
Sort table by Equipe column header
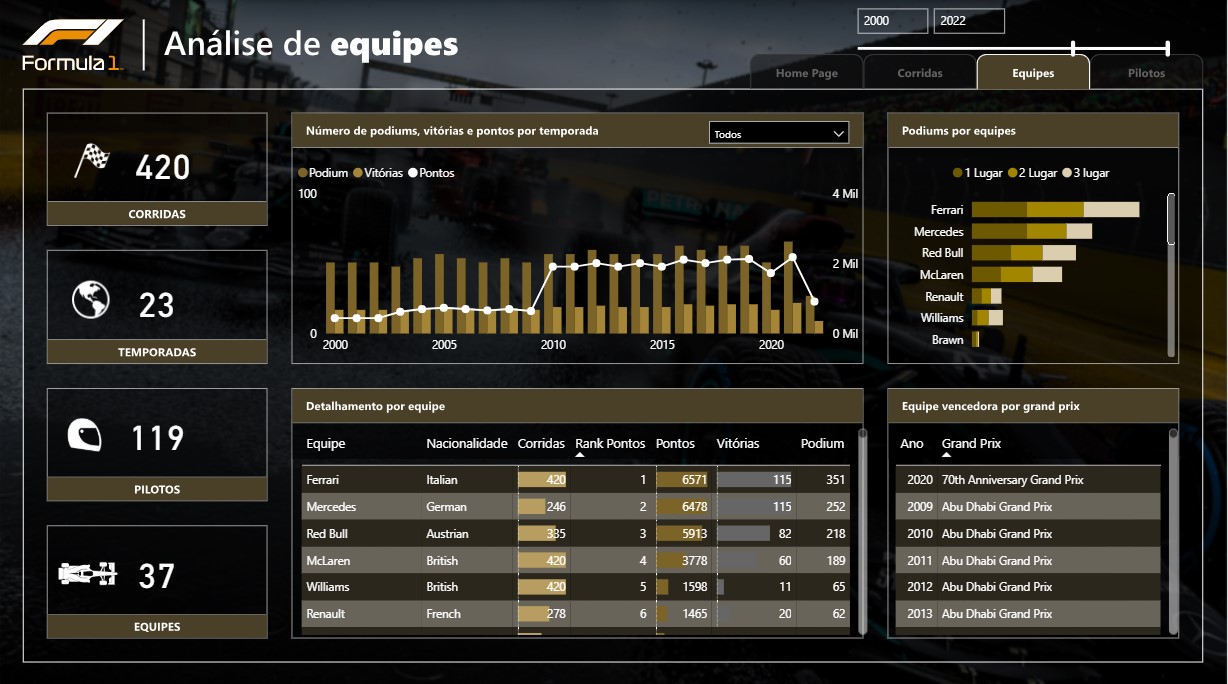[x=325, y=443]
